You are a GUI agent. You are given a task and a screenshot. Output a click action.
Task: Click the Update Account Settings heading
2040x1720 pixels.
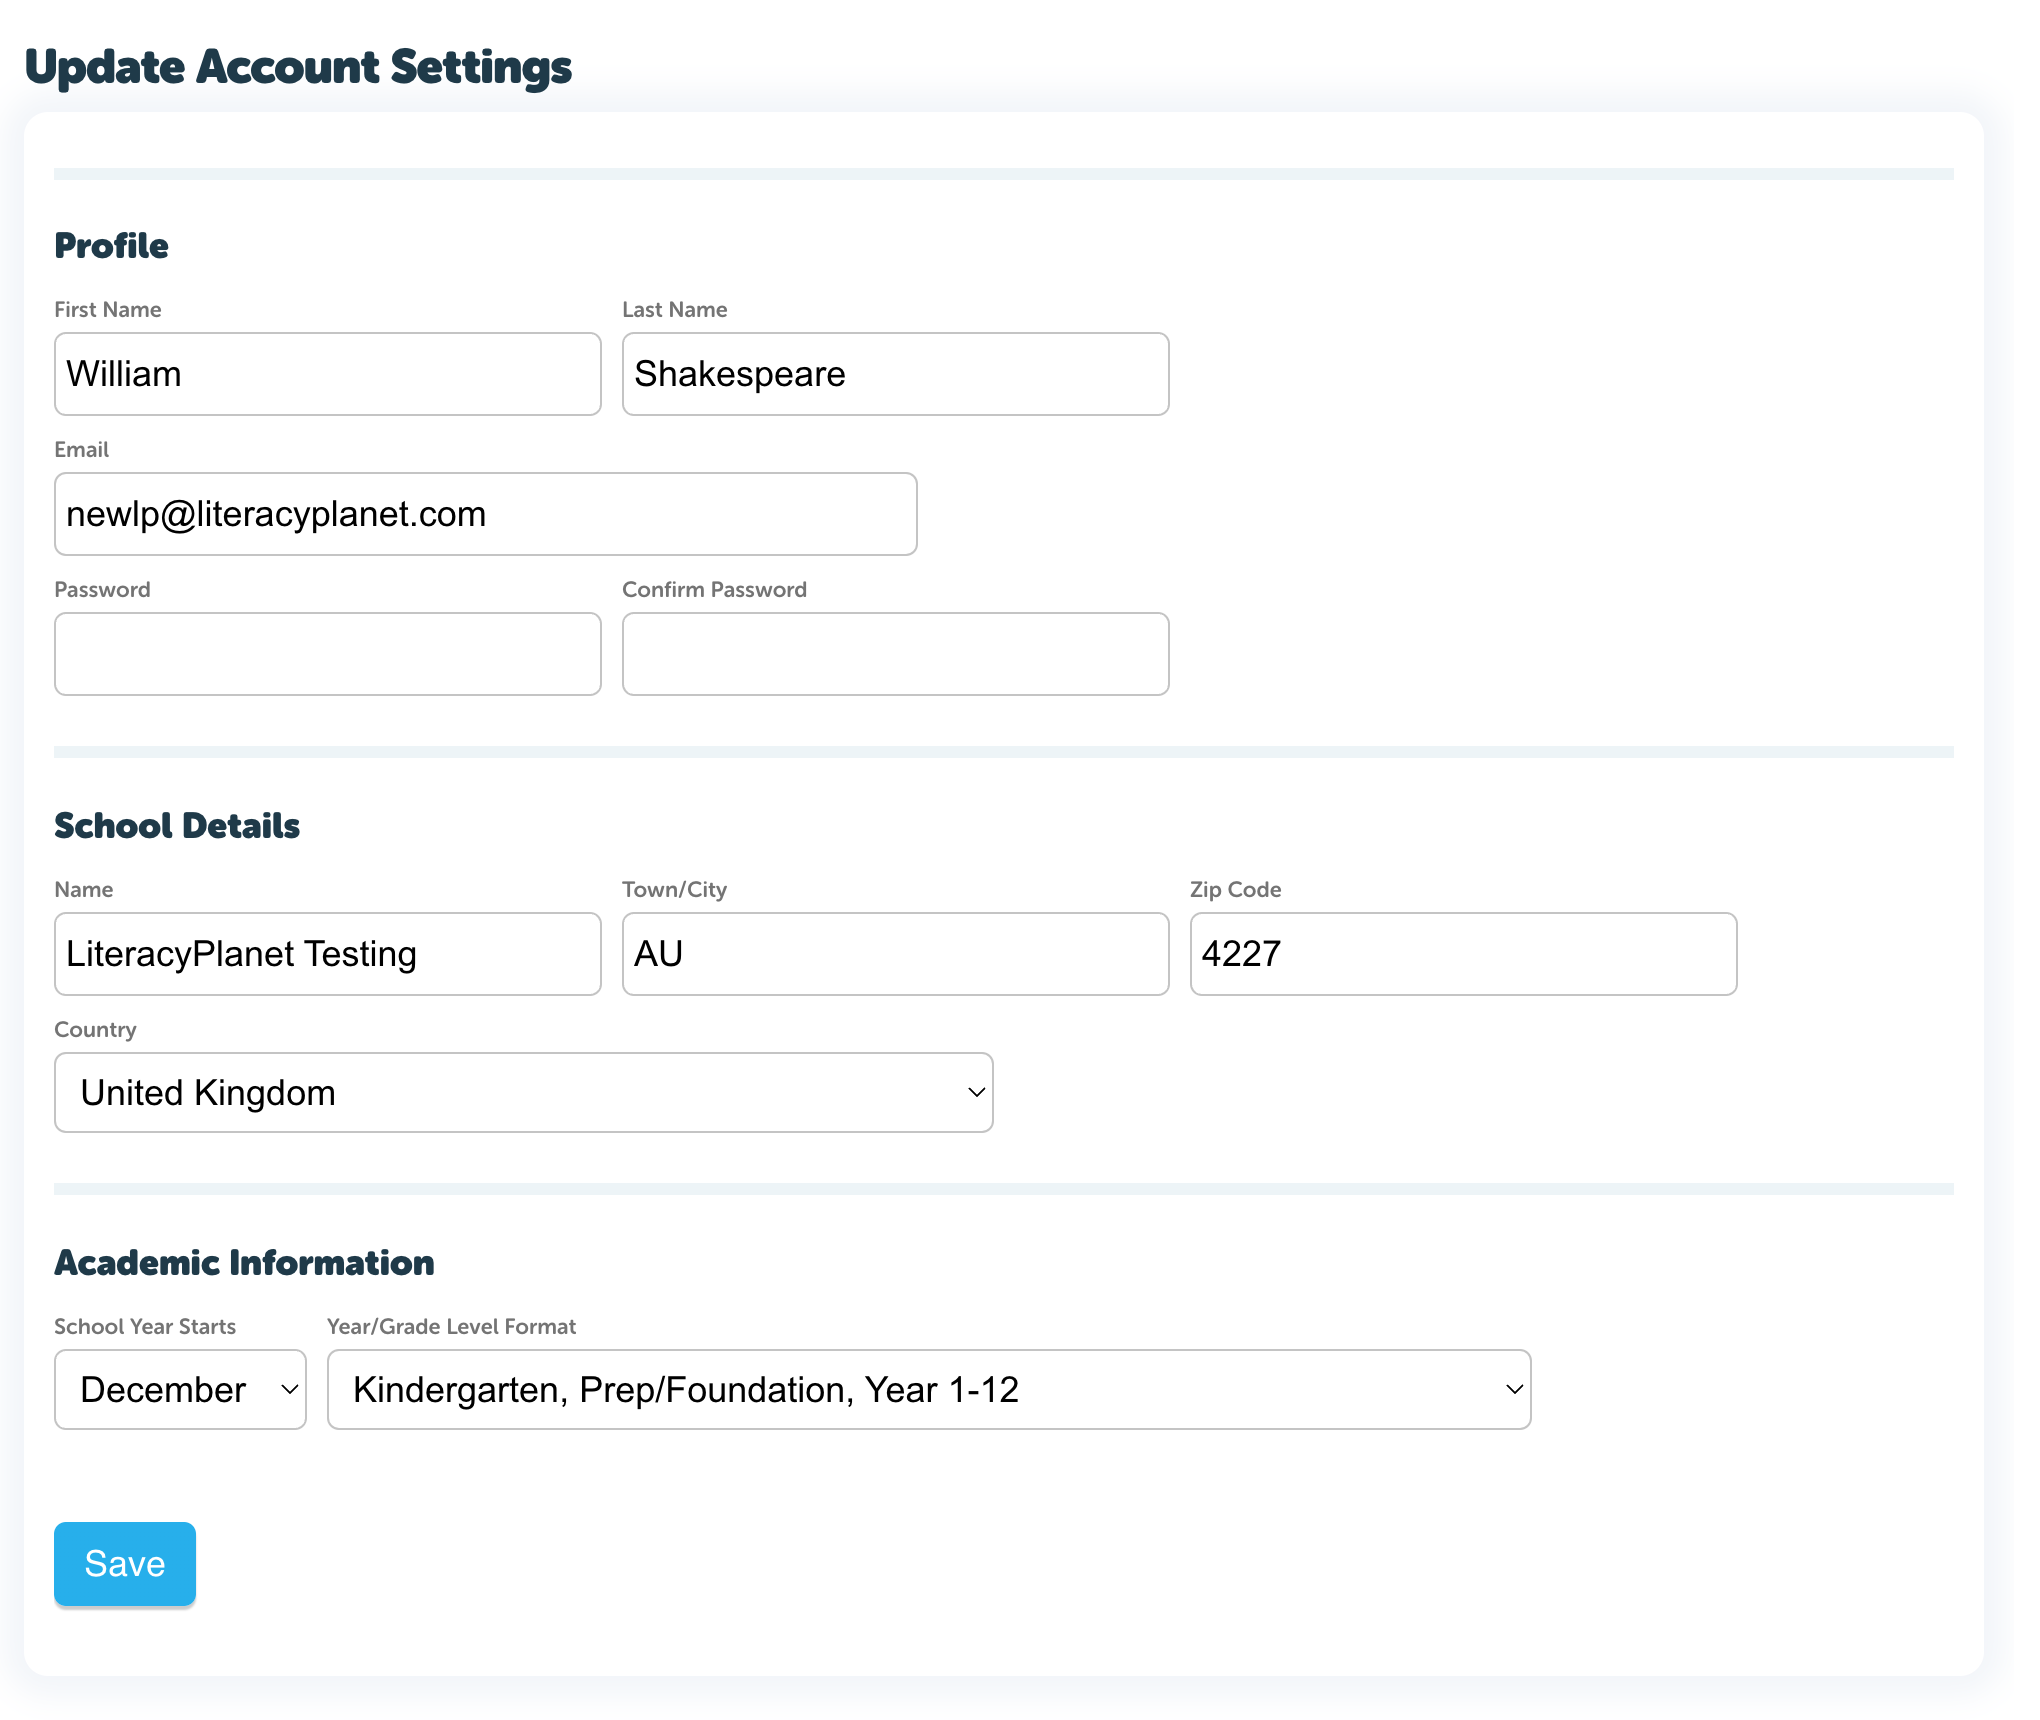pyautogui.click(x=298, y=67)
